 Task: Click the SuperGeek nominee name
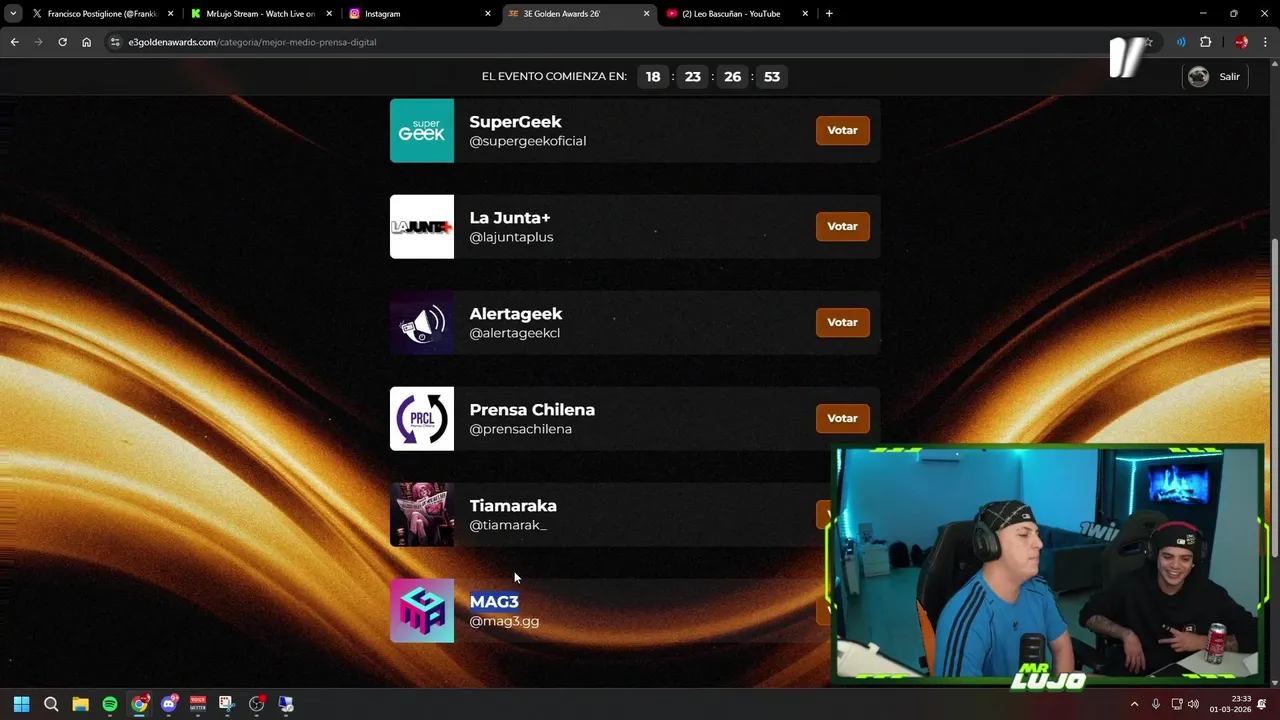(515, 122)
